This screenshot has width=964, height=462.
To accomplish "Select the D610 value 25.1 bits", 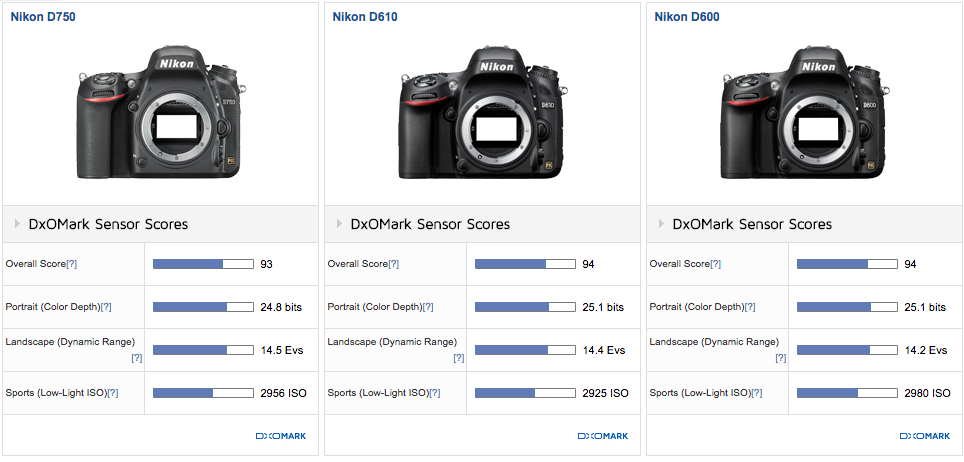I will [x=603, y=307].
